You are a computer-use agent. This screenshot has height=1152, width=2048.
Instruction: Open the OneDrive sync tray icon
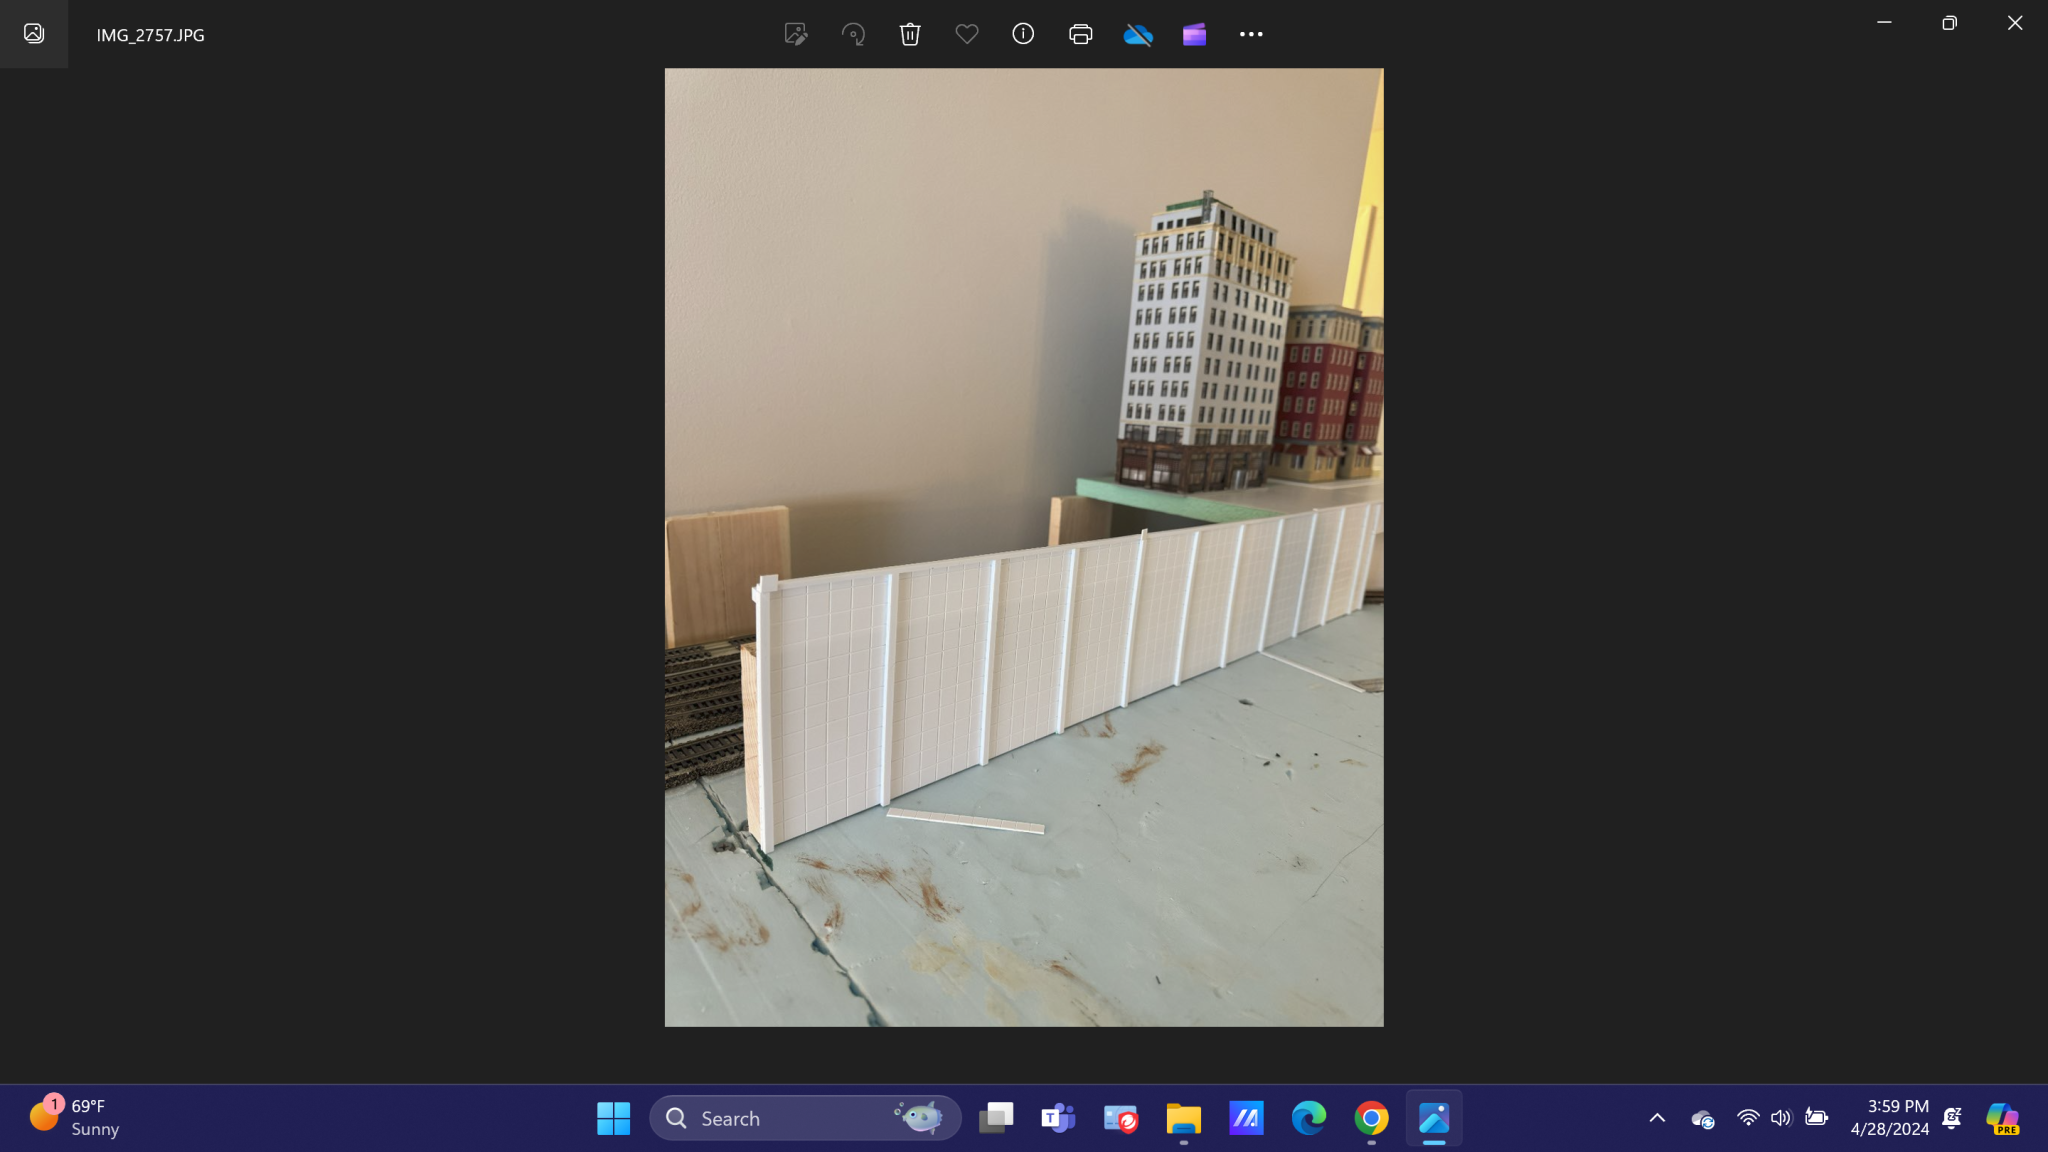tap(1703, 1119)
